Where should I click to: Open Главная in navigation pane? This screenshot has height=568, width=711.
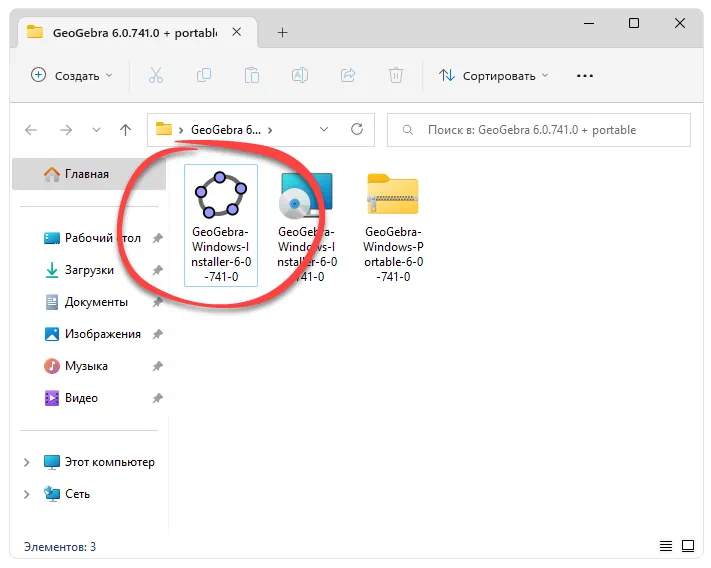click(x=89, y=174)
